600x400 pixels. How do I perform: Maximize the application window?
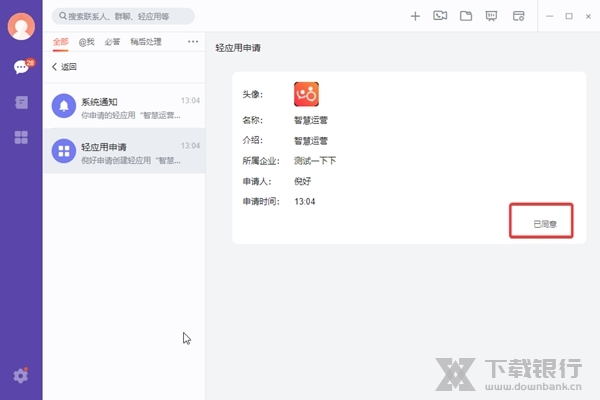point(569,16)
